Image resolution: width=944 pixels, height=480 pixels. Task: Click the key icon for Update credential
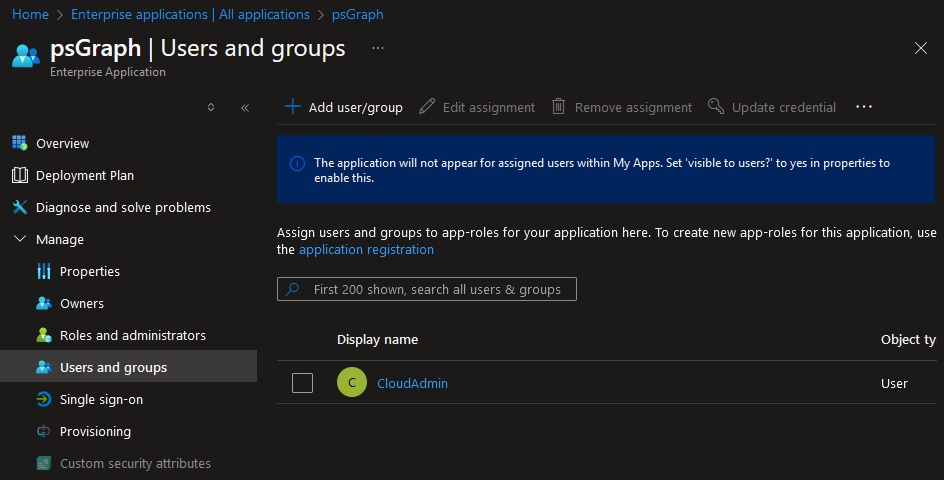(x=716, y=107)
